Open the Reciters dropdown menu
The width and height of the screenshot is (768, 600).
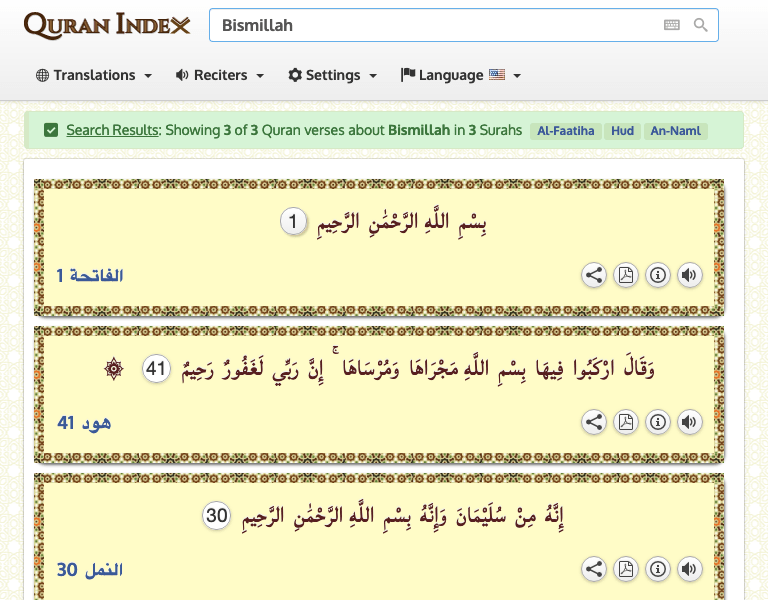[220, 75]
